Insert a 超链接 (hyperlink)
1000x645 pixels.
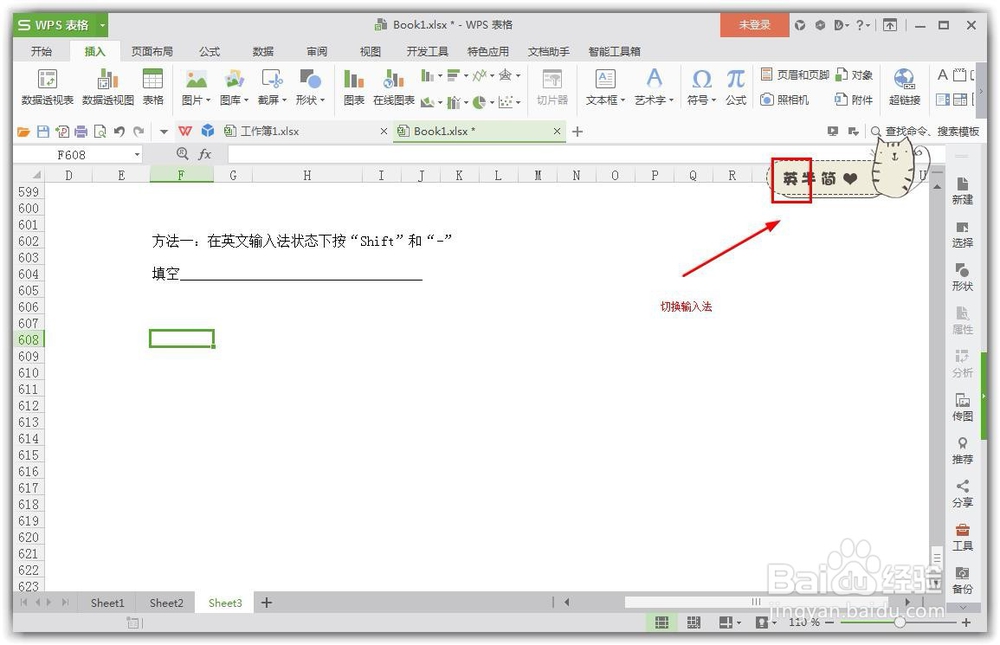[x=903, y=85]
